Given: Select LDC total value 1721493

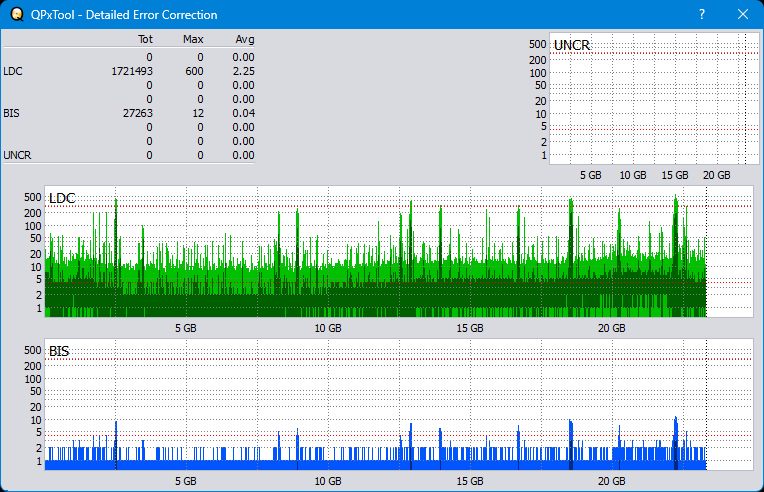Looking at the screenshot, I should 132,71.
